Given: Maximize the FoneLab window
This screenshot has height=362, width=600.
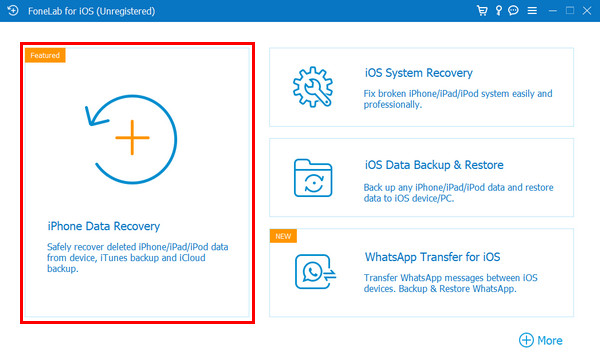Looking at the screenshot, I should tap(570, 10).
